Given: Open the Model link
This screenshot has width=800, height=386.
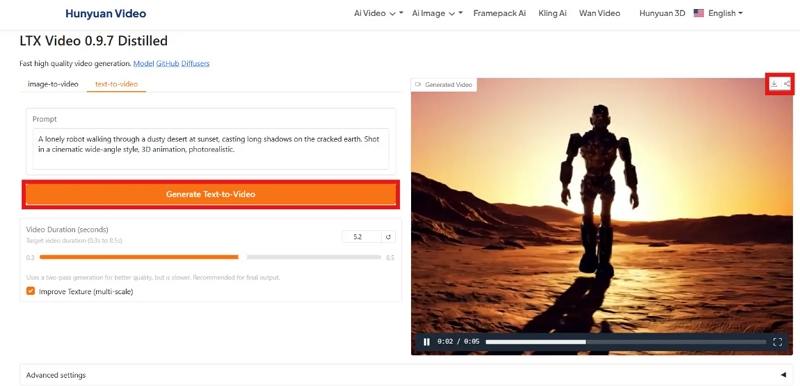Looking at the screenshot, I should 143,64.
